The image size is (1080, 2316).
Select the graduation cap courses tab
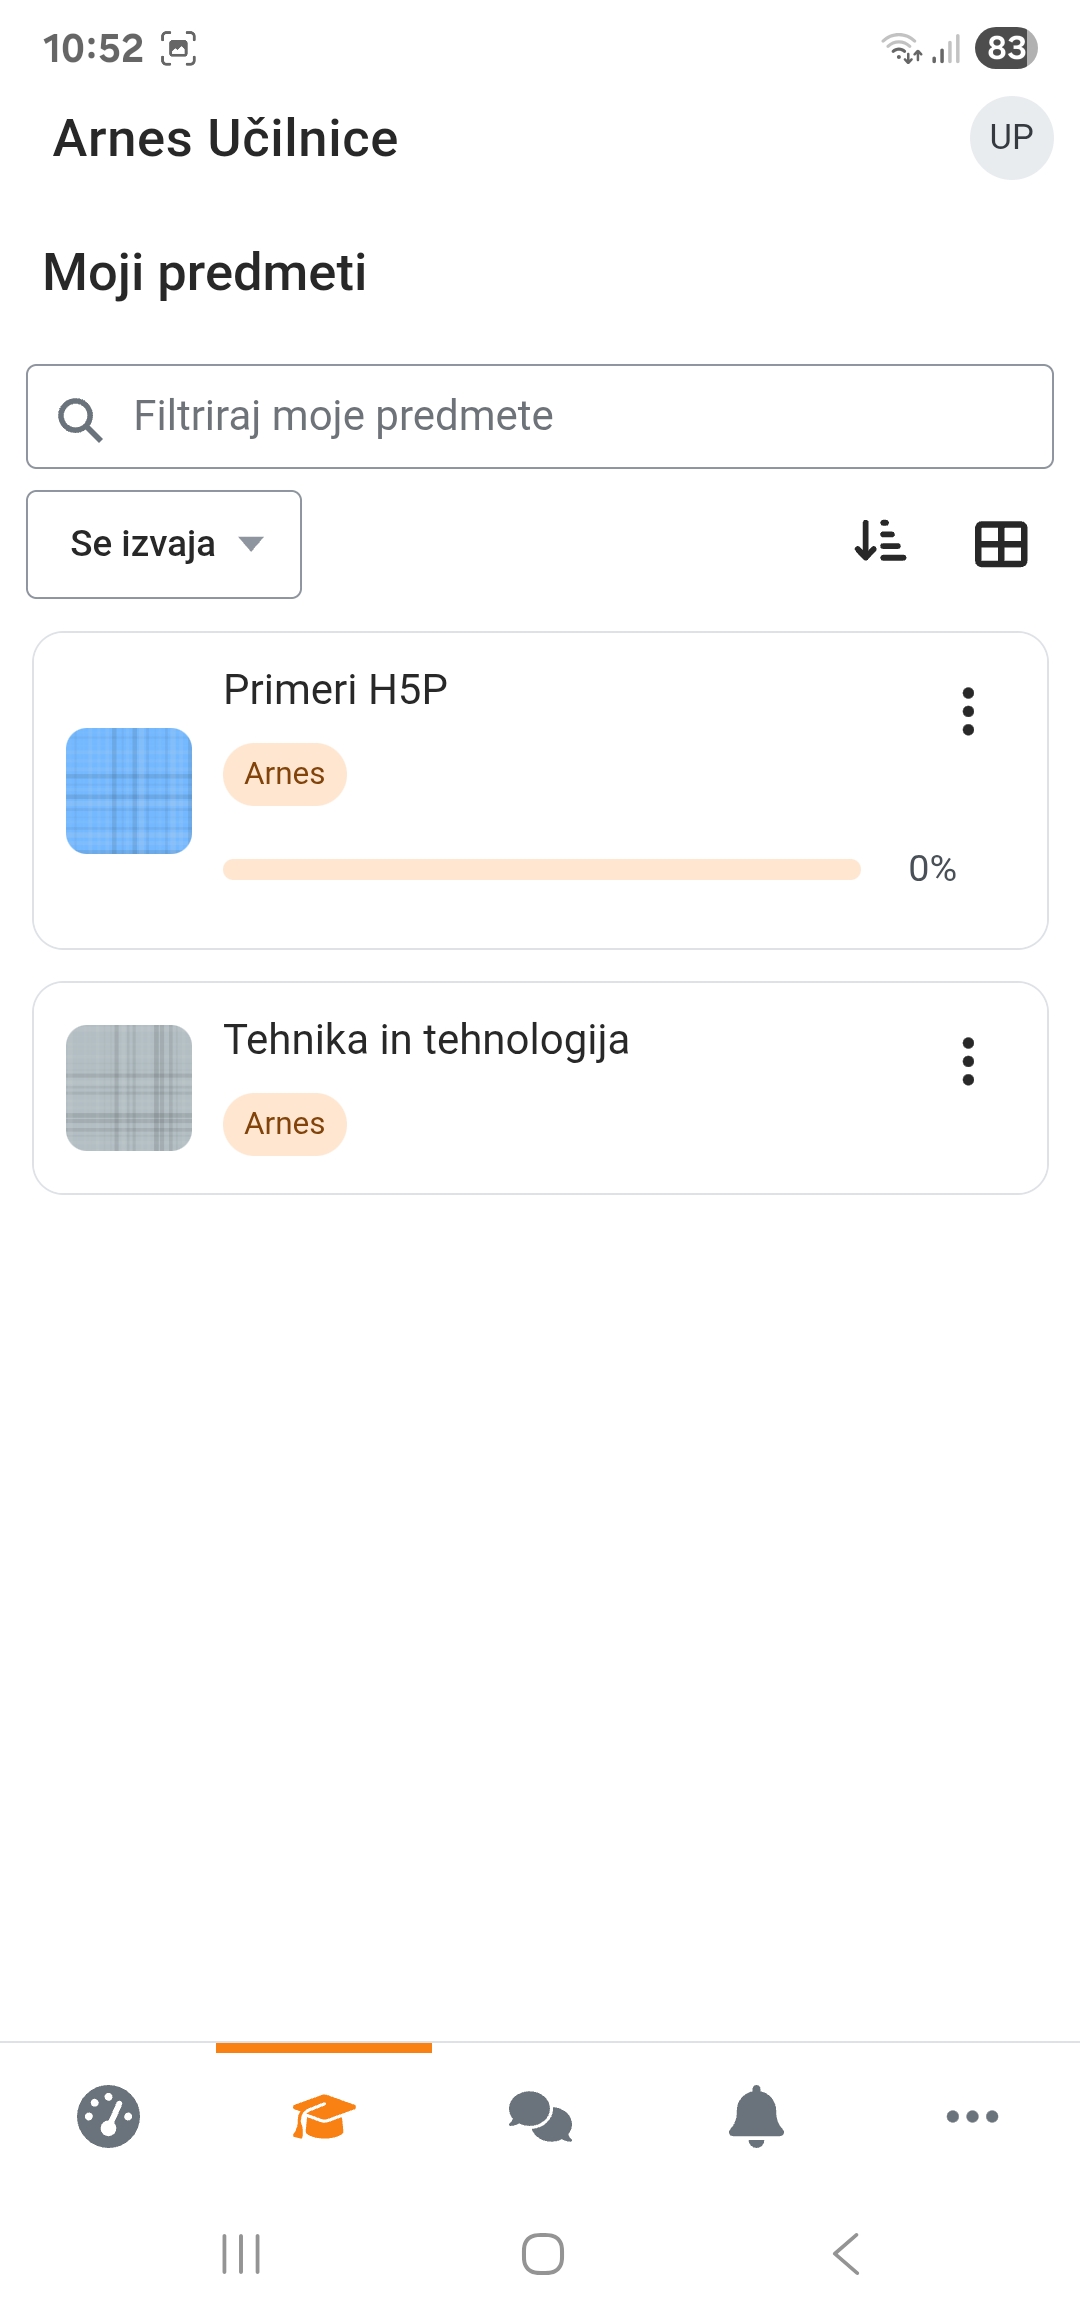(324, 2116)
